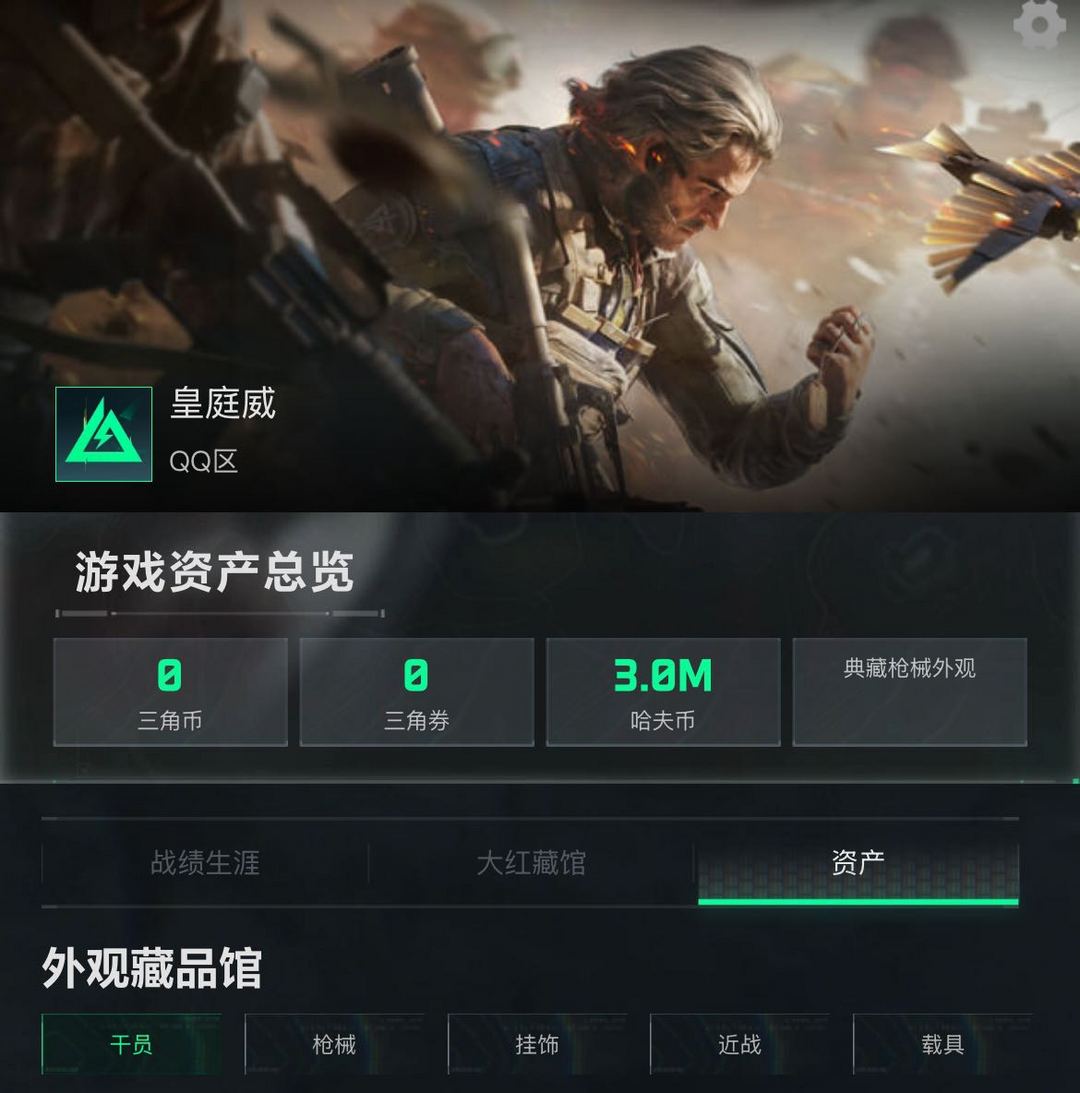The width and height of the screenshot is (1080, 1093).
Task: Tap the 外观藏品馆 section heading
Action: pyautogui.click(x=151, y=968)
